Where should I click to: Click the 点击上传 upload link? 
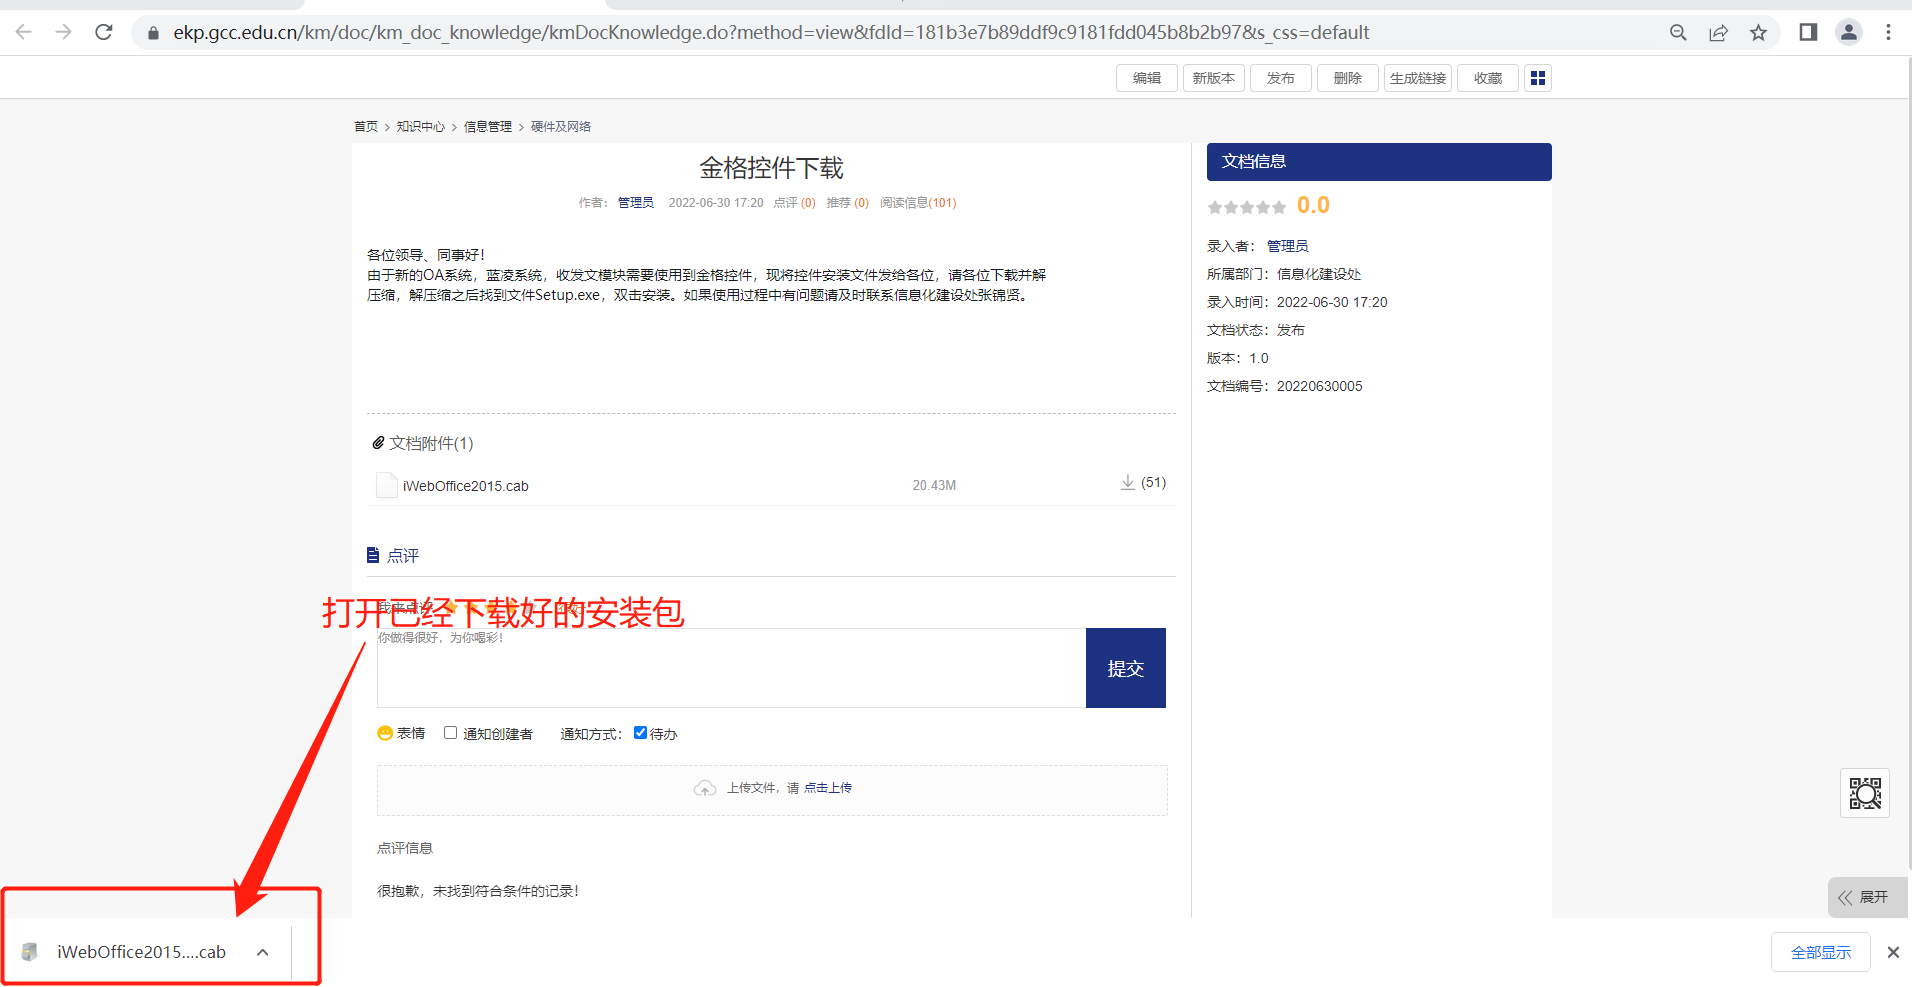(828, 788)
